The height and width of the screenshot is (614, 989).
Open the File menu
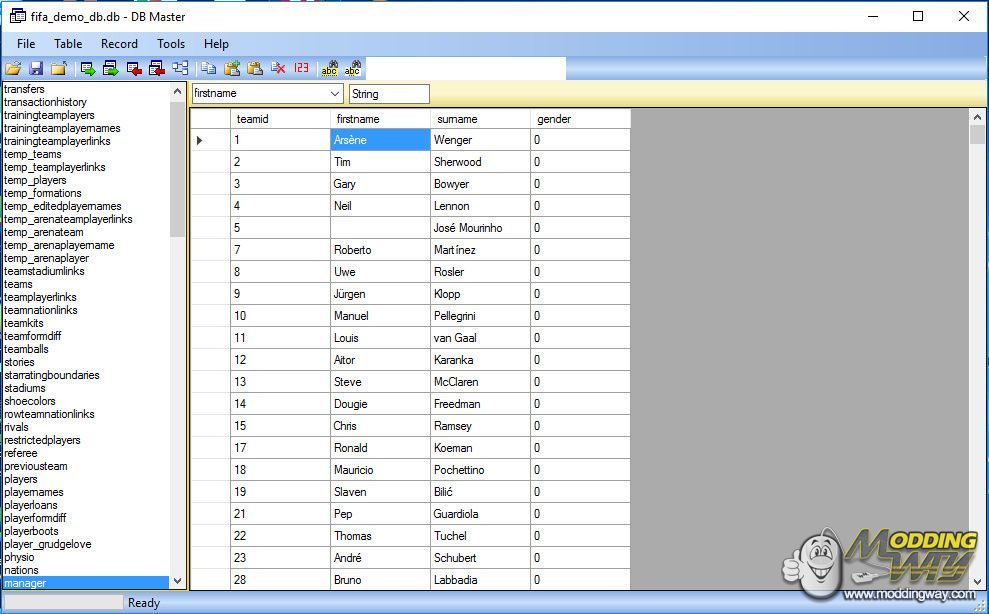tap(26, 44)
